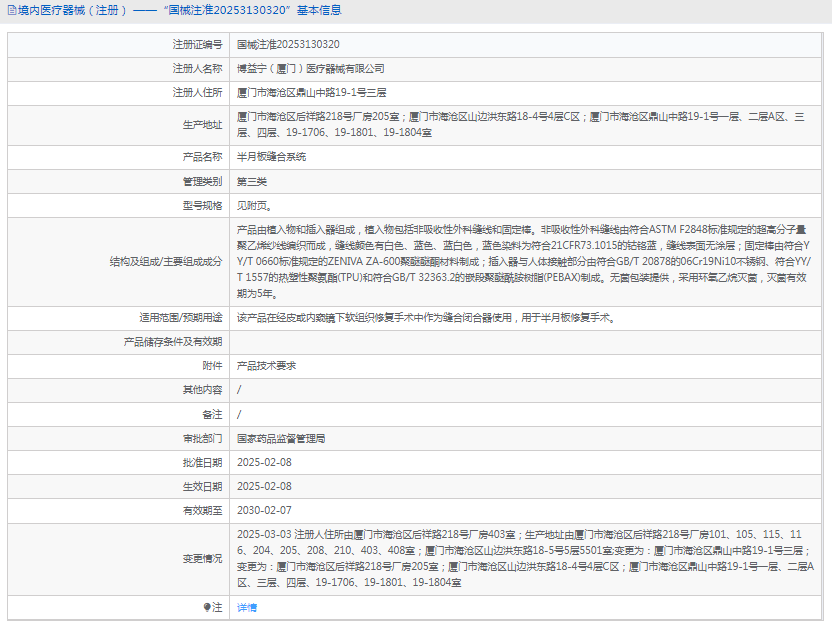Click the change record dated 2025-03-03
Screen dimensions: 832x629
click(x=525, y=558)
